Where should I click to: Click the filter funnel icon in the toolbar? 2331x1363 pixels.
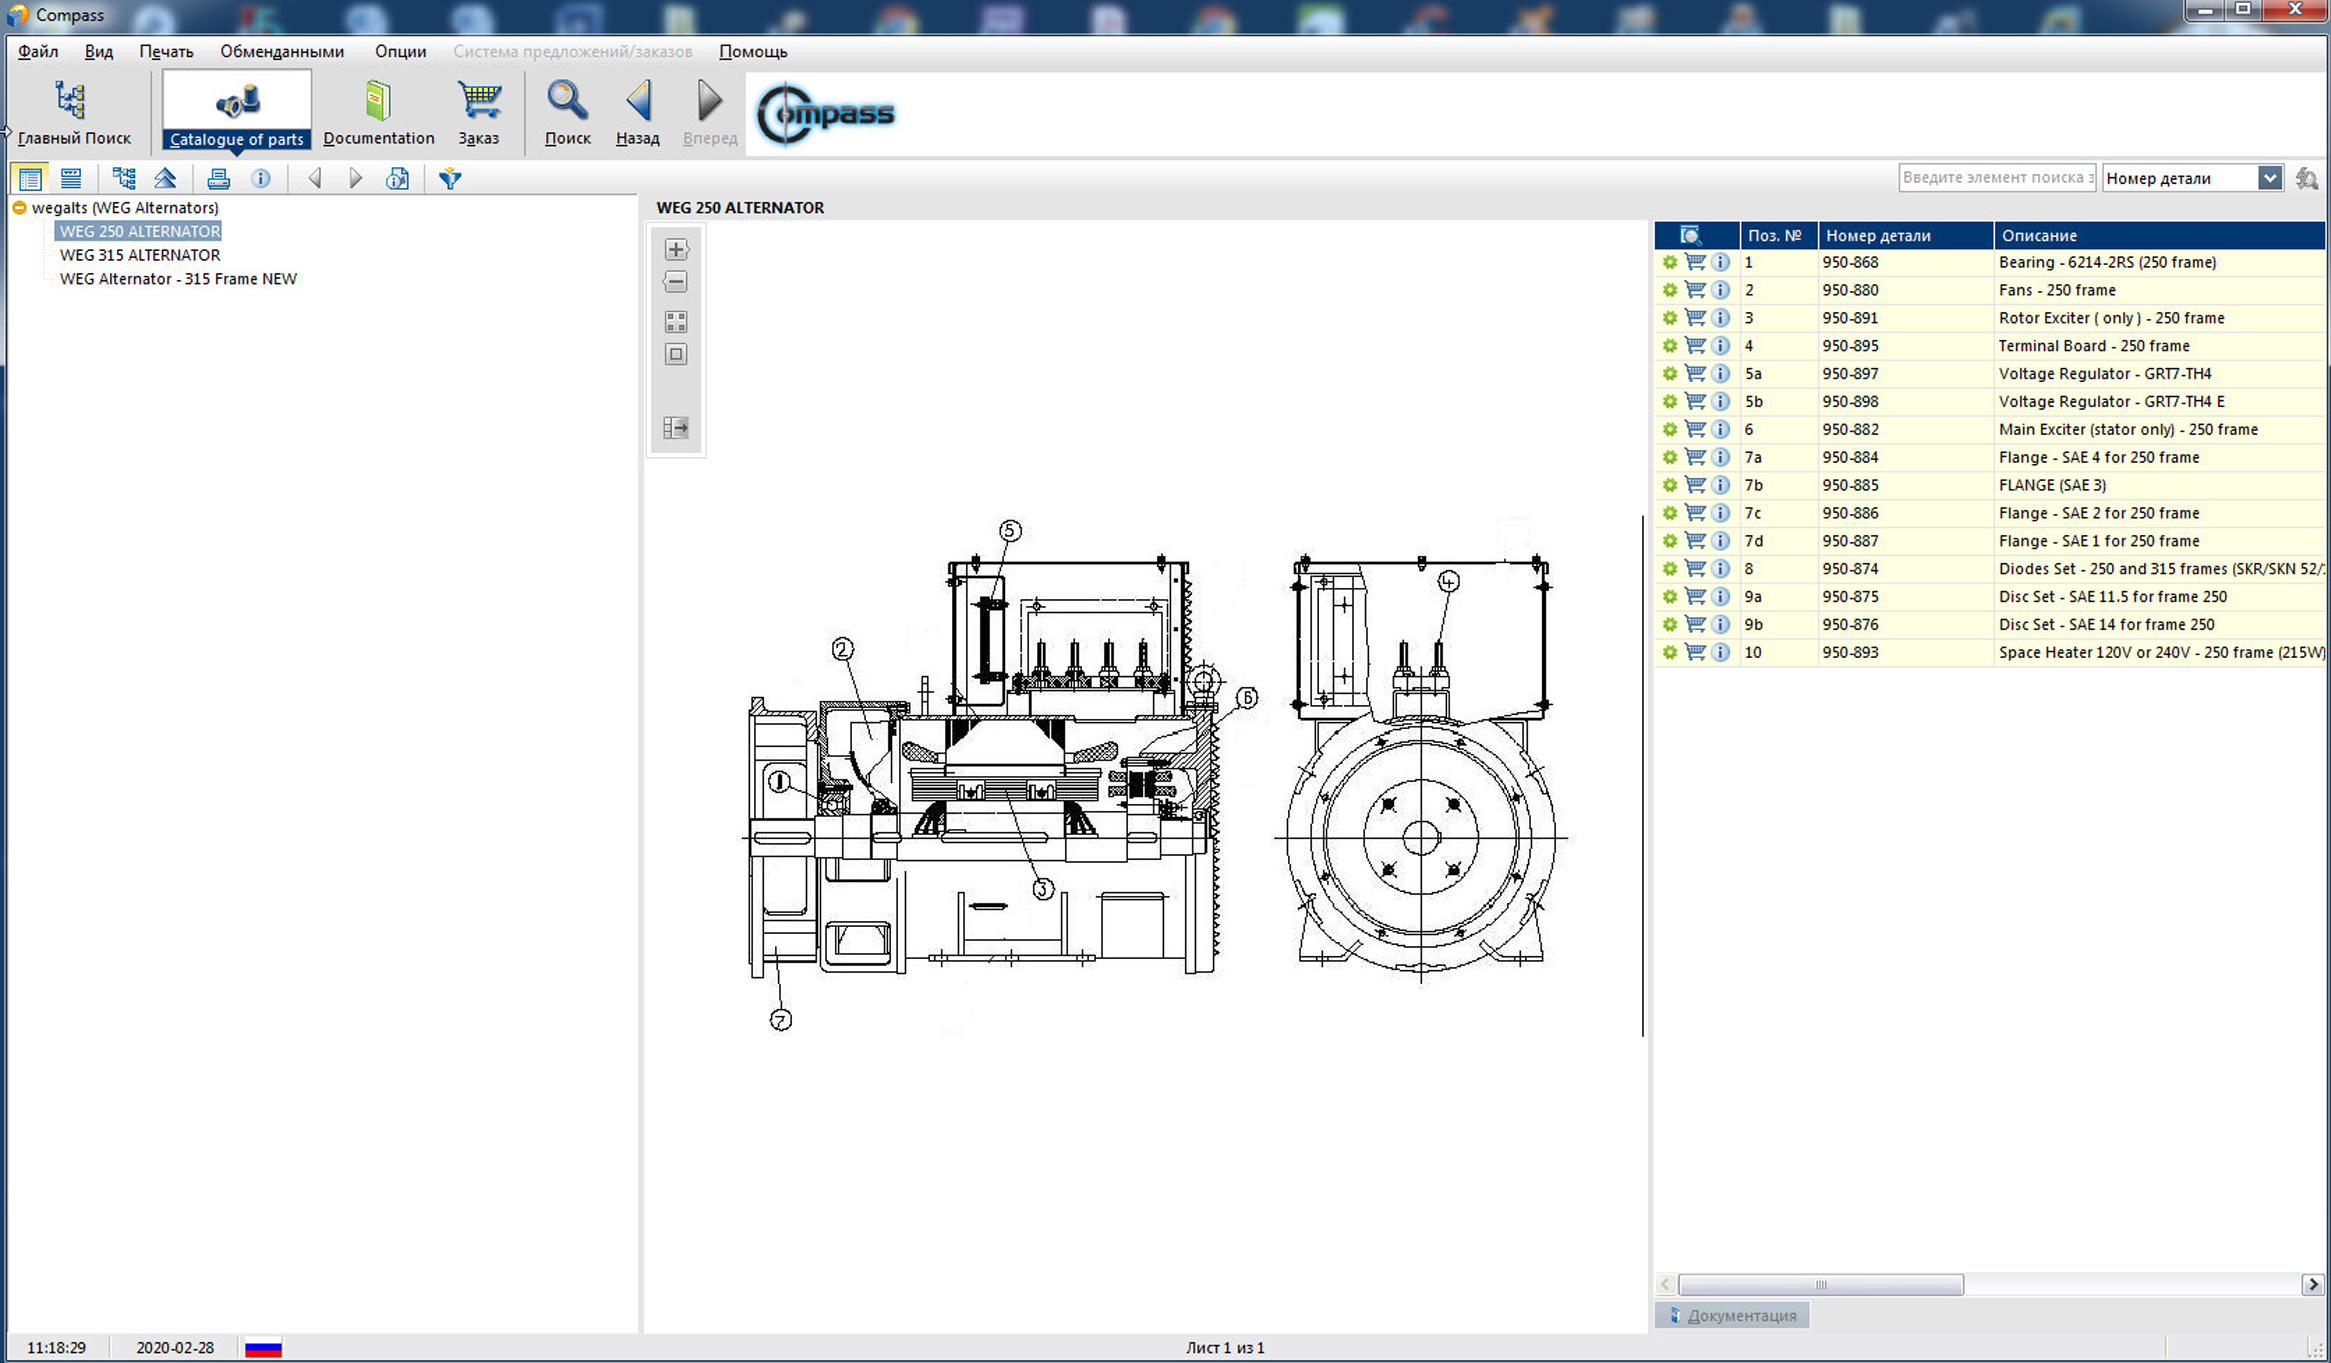[450, 179]
